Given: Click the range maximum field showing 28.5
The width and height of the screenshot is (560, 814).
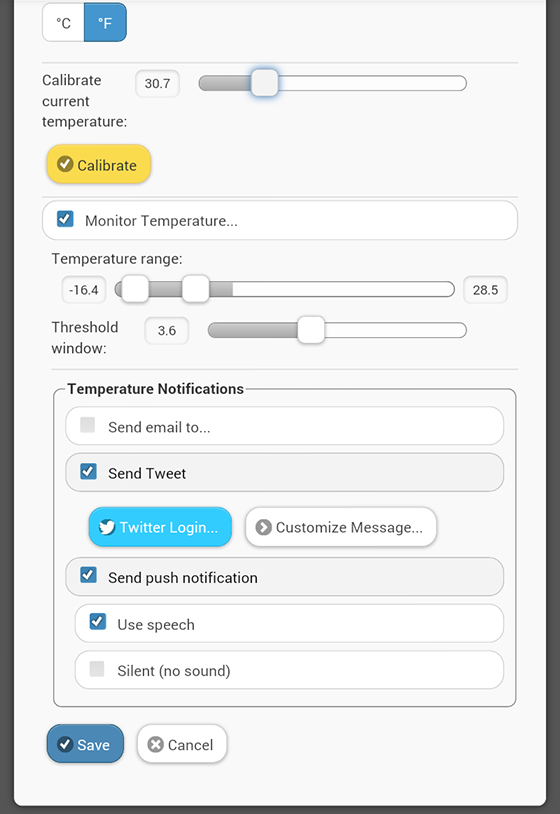Looking at the screenshot, I should coord(485,290).
